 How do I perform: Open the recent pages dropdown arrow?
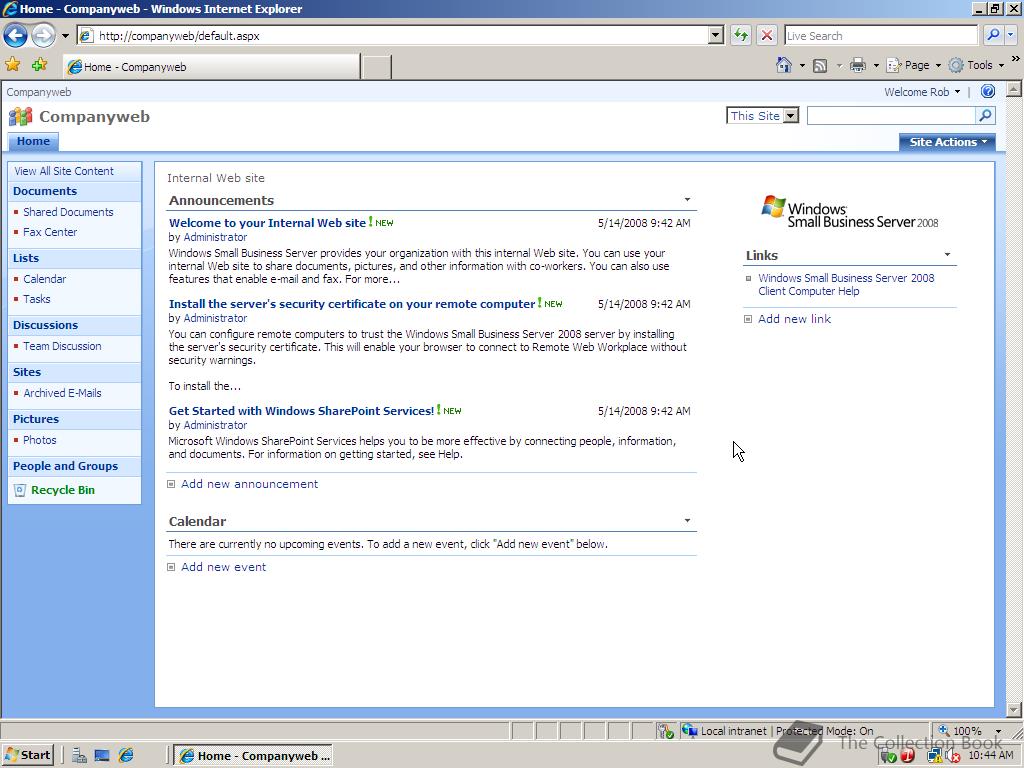pyautogui.click(x=65, y=36)
